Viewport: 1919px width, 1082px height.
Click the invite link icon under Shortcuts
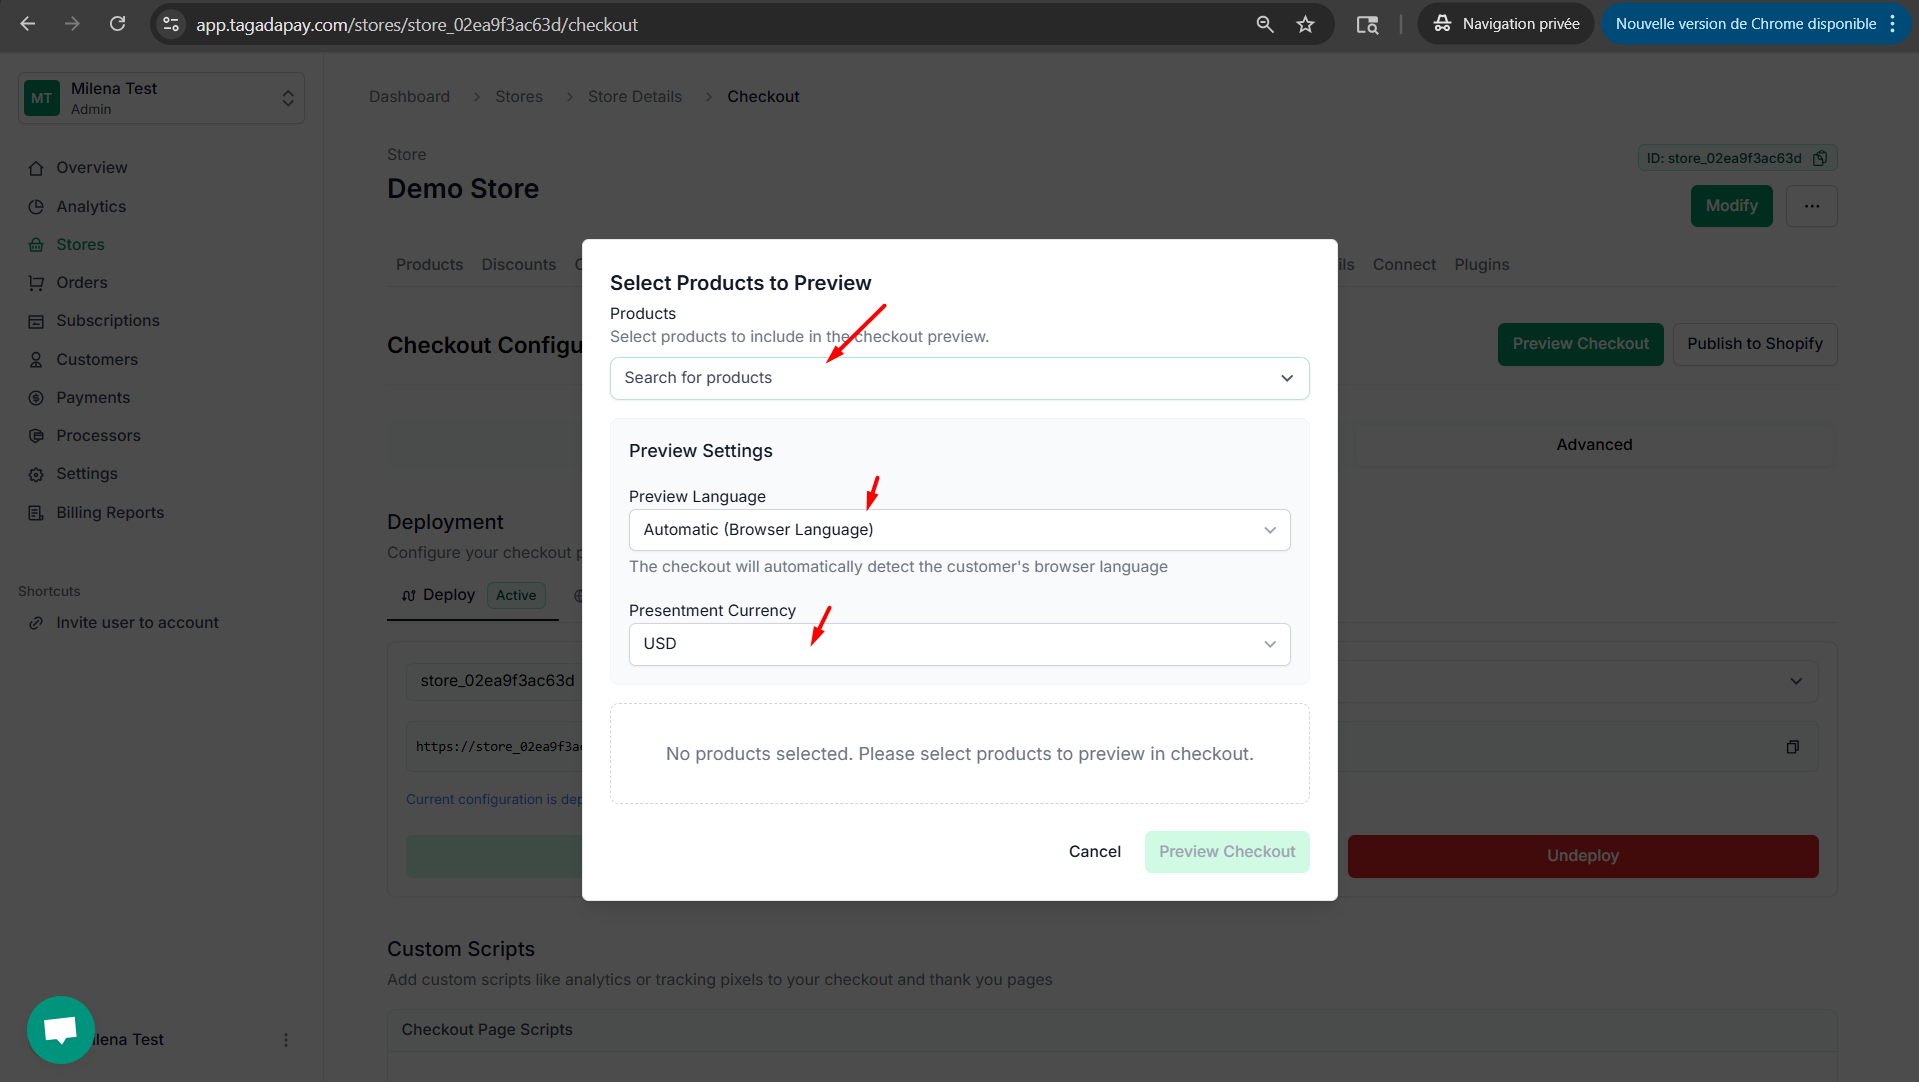[x=36, y=623]
